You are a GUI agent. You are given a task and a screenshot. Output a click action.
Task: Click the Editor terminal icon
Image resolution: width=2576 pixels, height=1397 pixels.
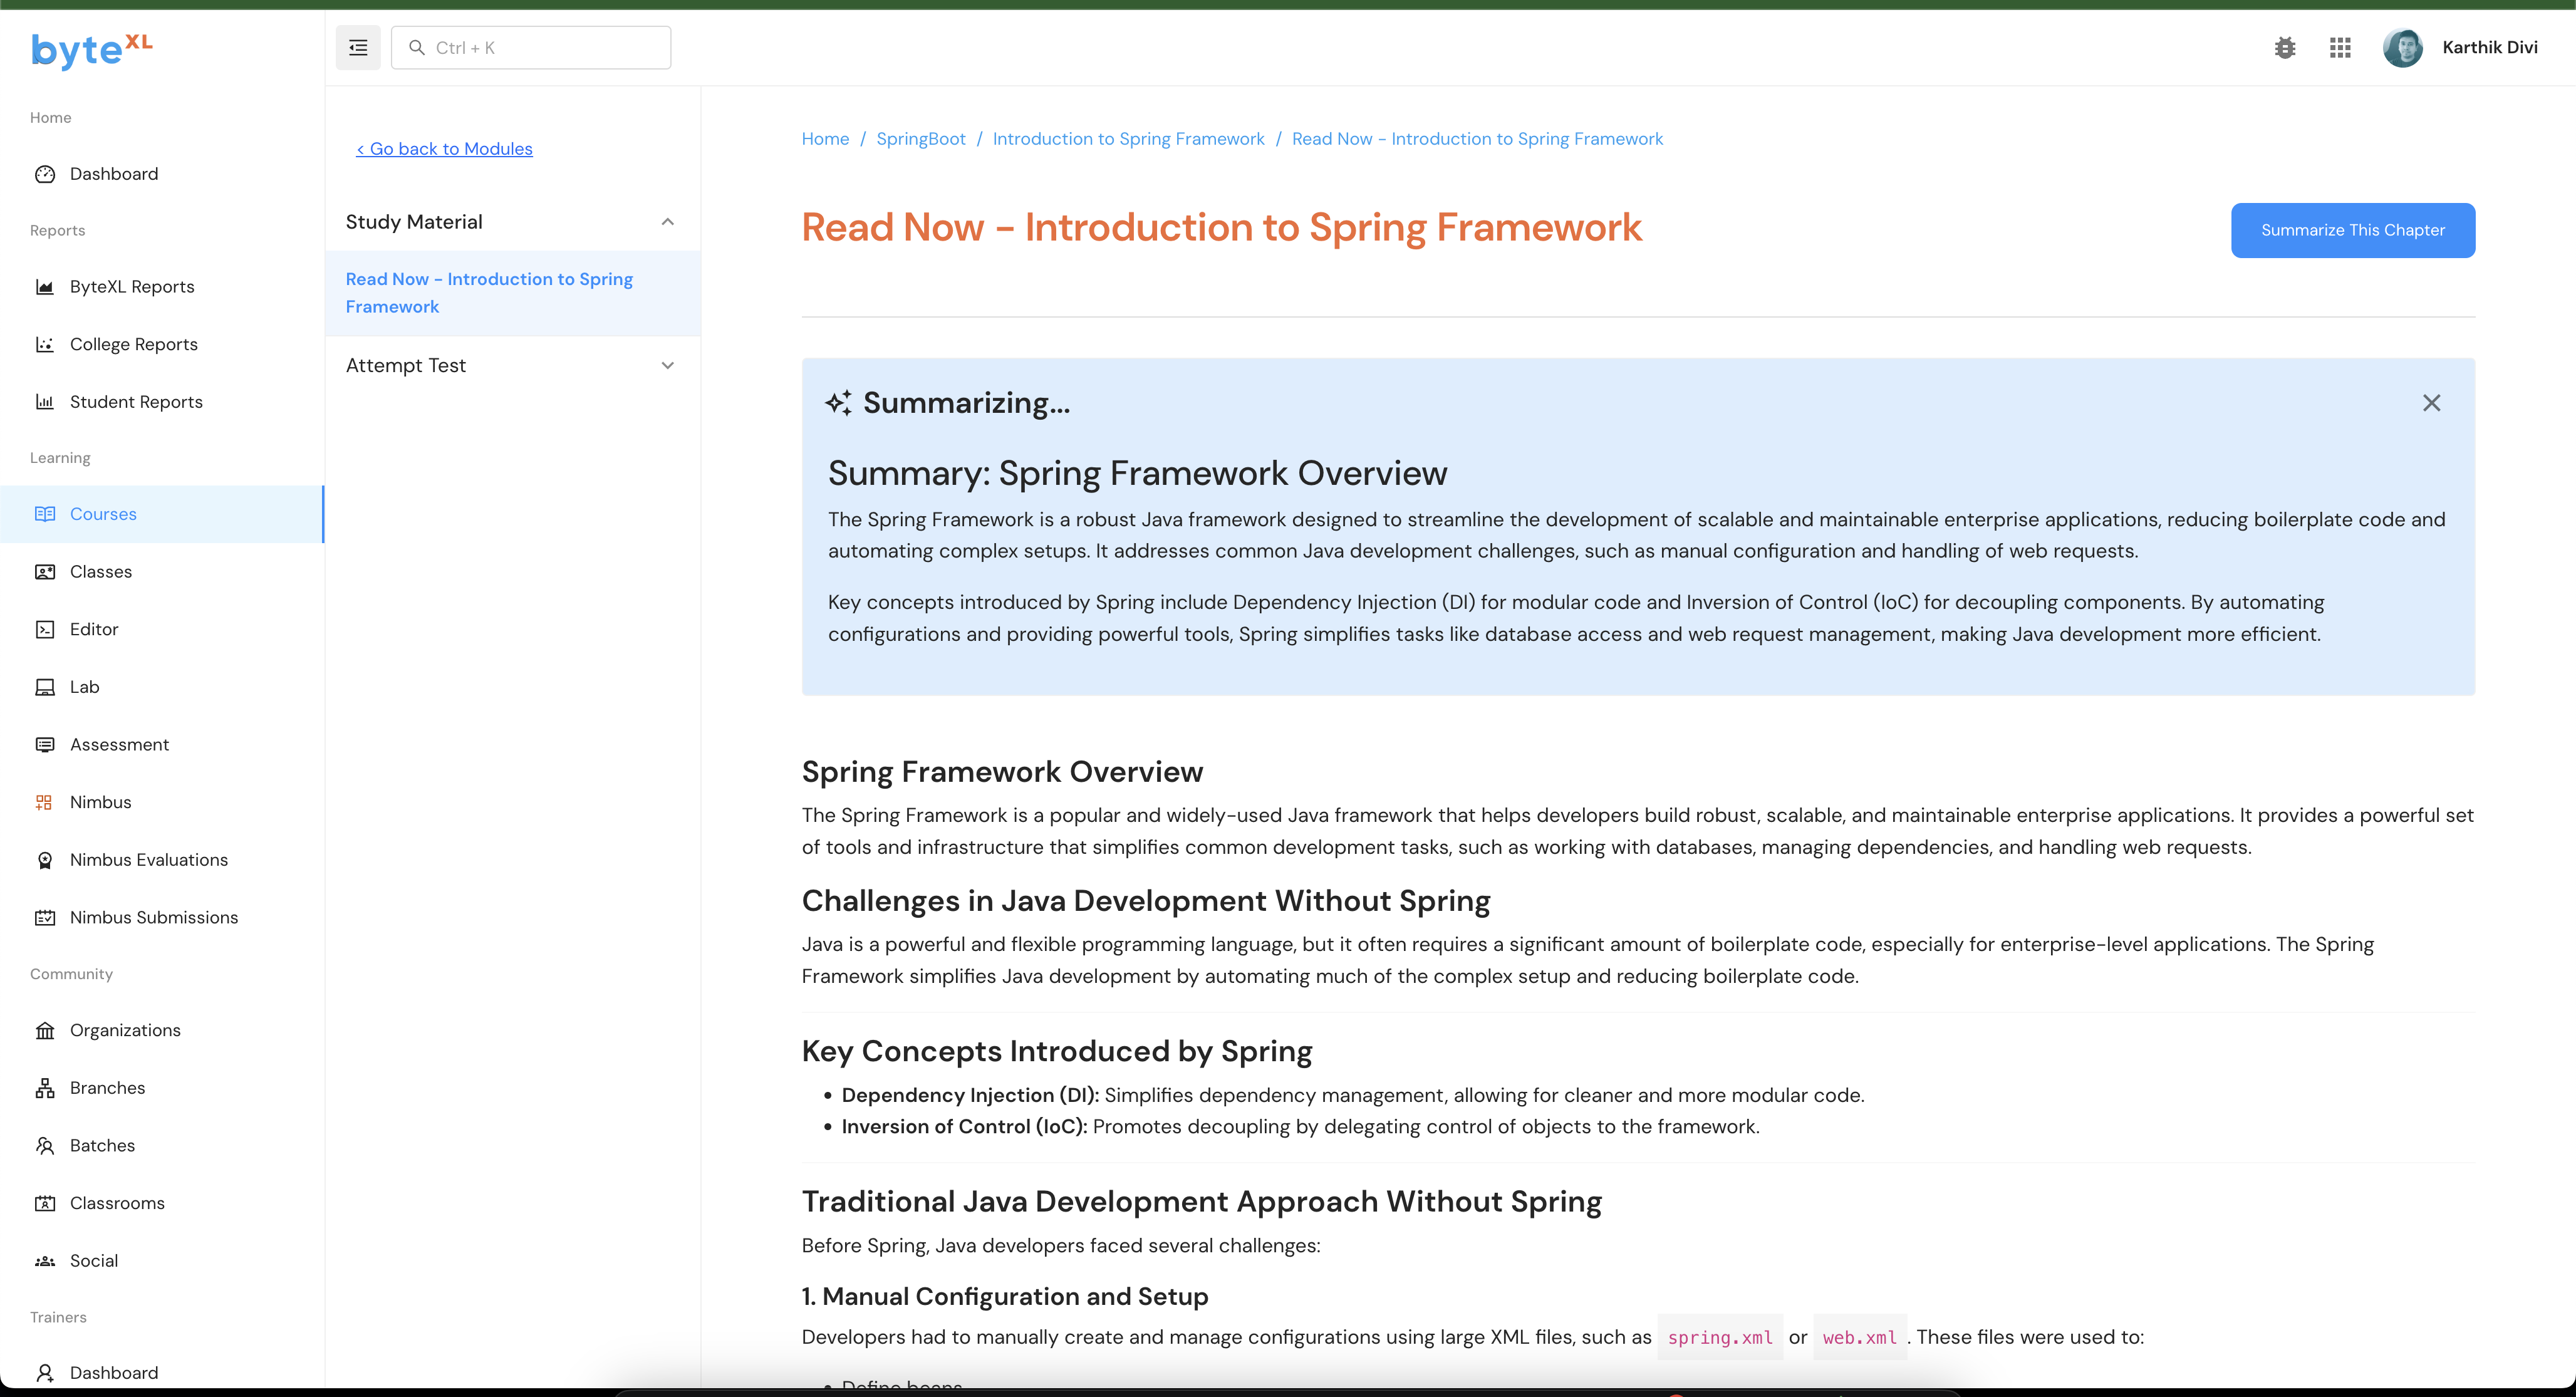(x=45, y=630)
